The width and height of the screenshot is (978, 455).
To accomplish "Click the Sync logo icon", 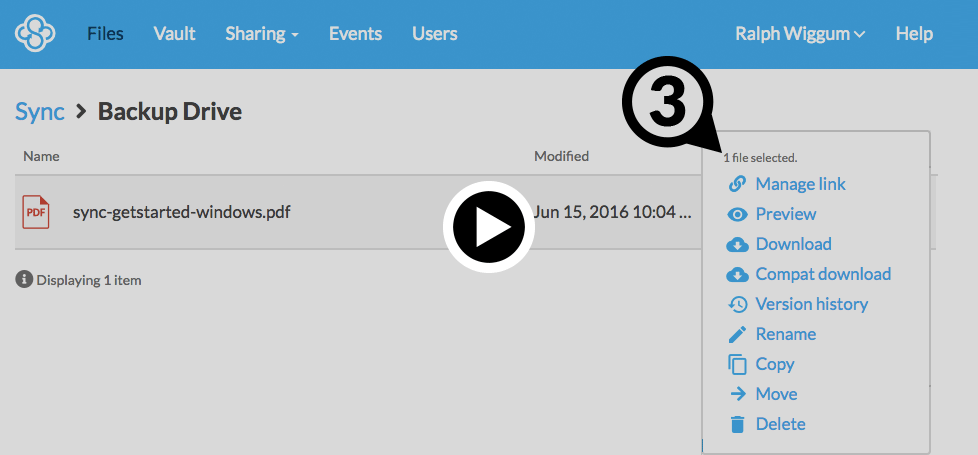I will (x=36, y=34).
